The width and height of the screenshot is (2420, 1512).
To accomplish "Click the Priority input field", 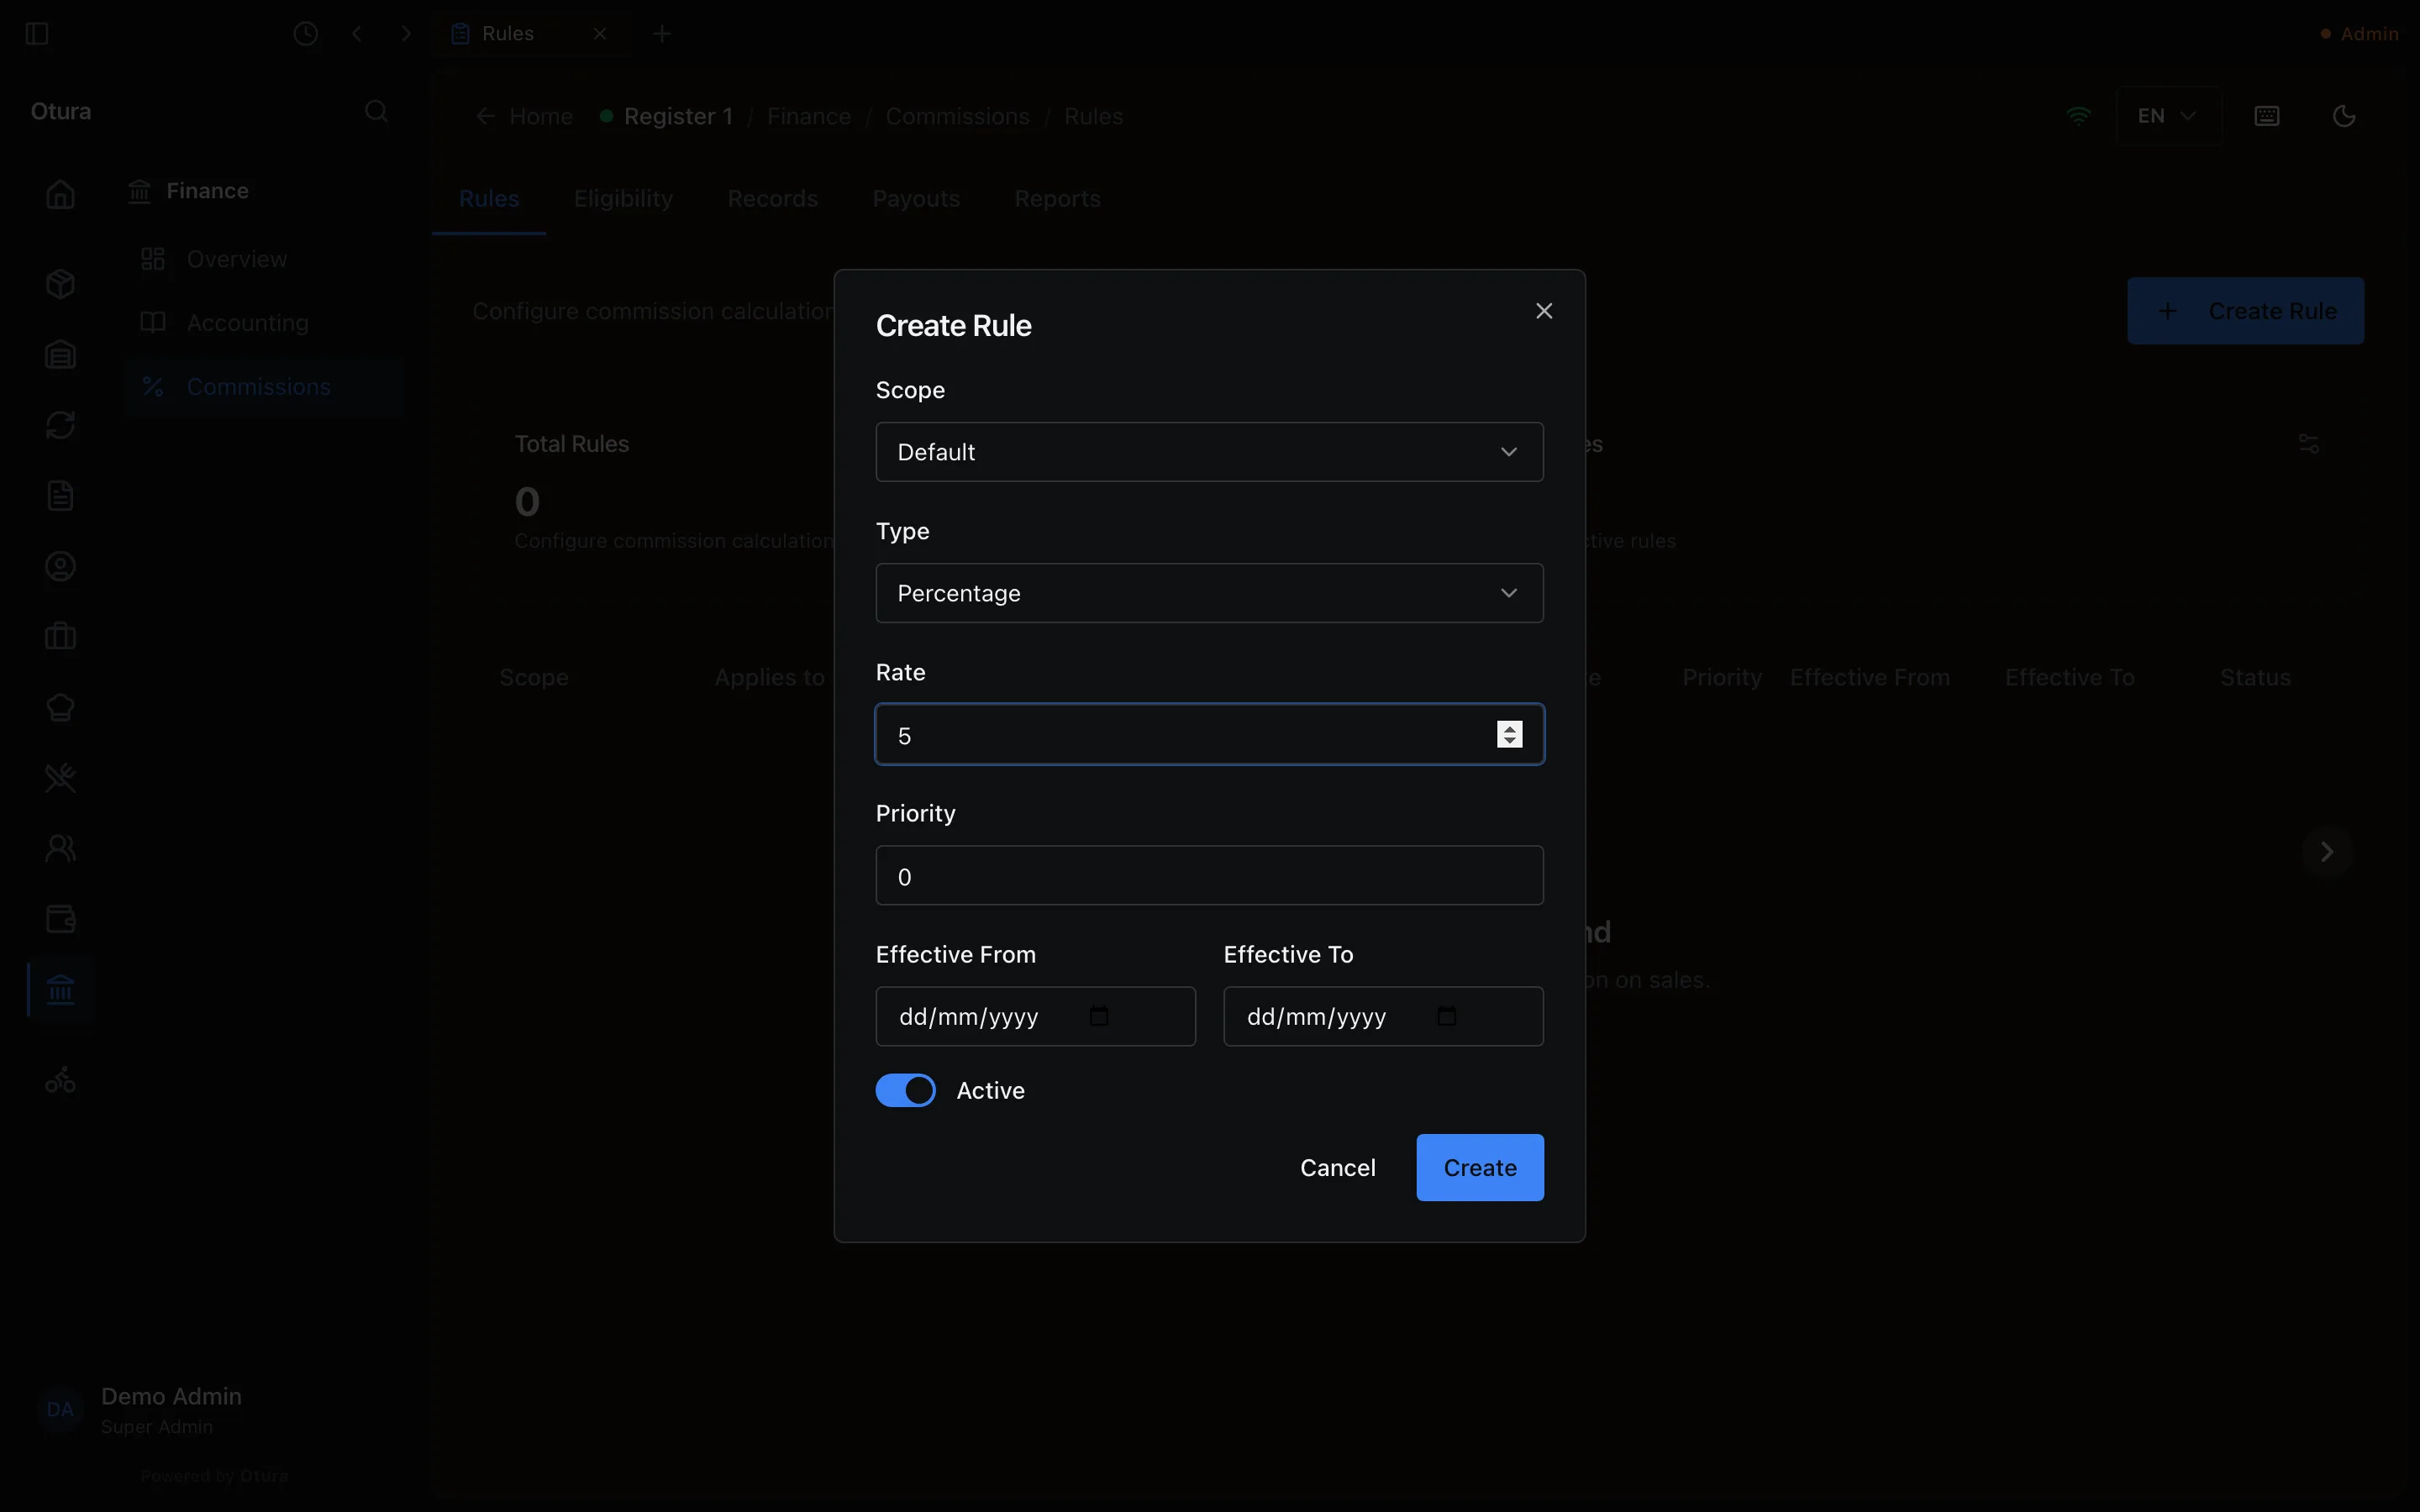I will (x=1209, y=876).
